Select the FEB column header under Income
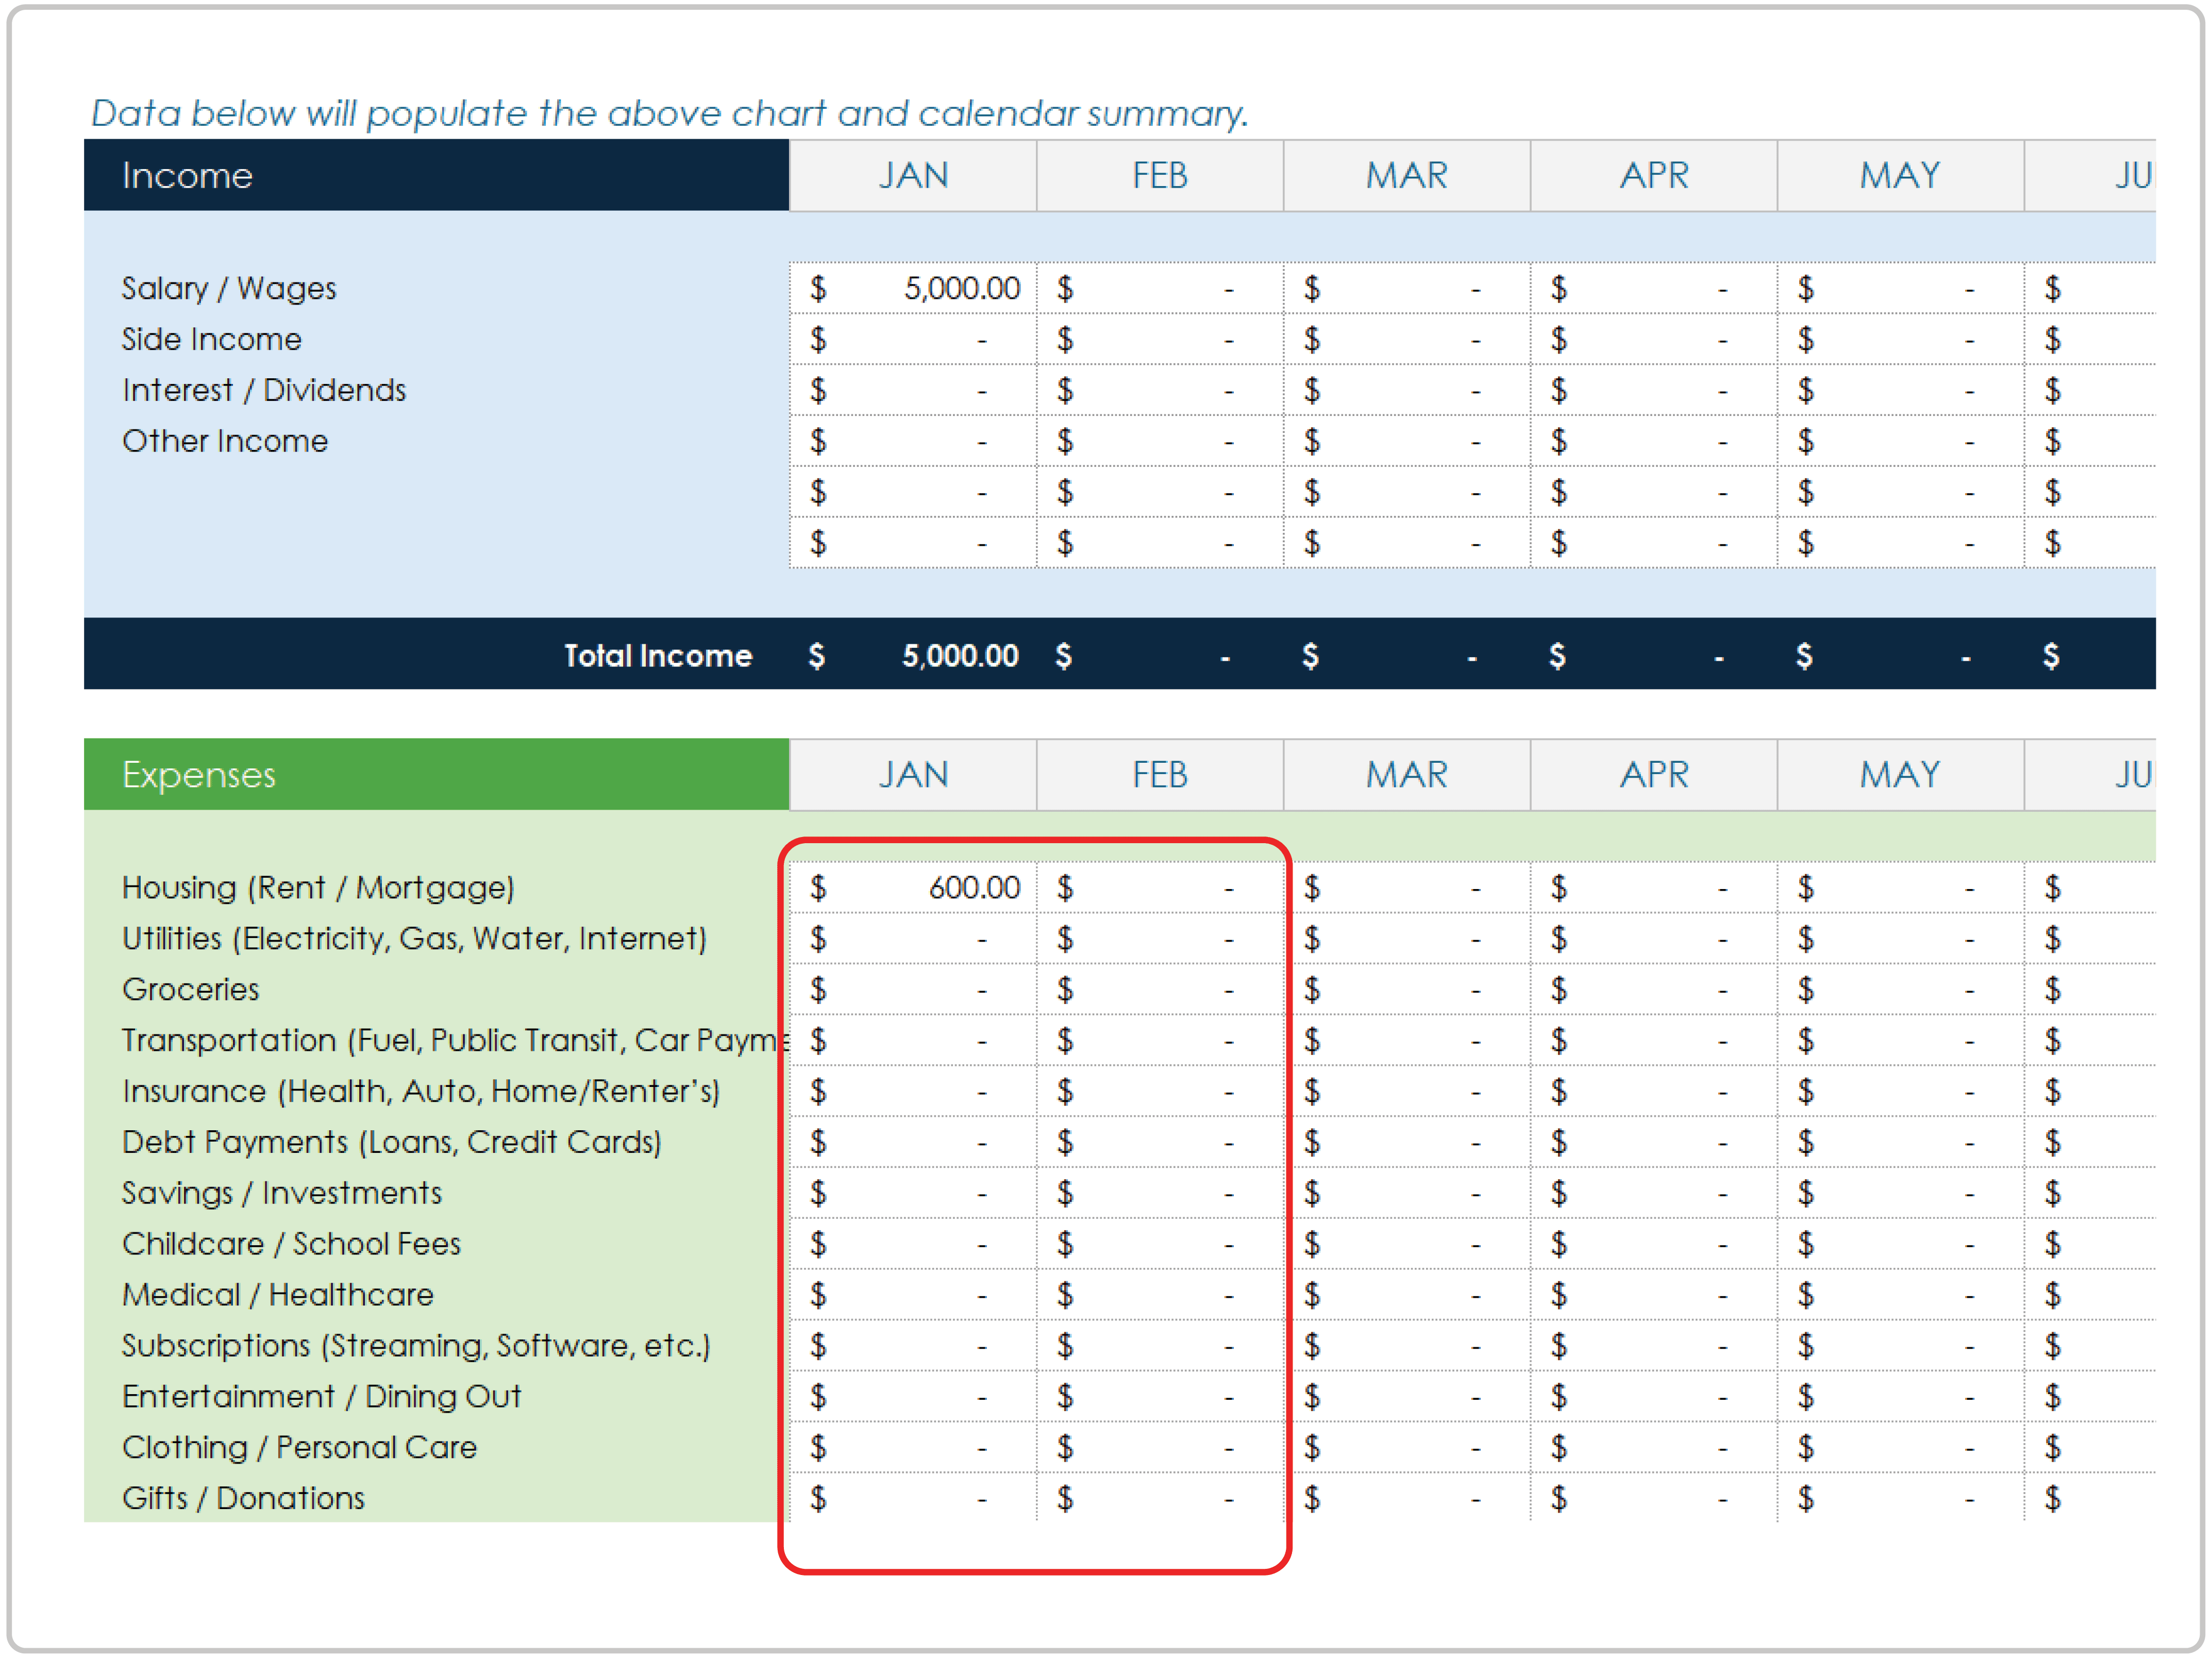2212x1658 pixels. point(1159,175)
